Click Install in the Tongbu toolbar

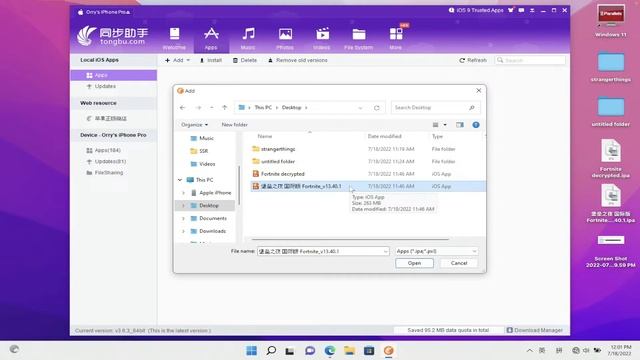click(x=211, y=60)
